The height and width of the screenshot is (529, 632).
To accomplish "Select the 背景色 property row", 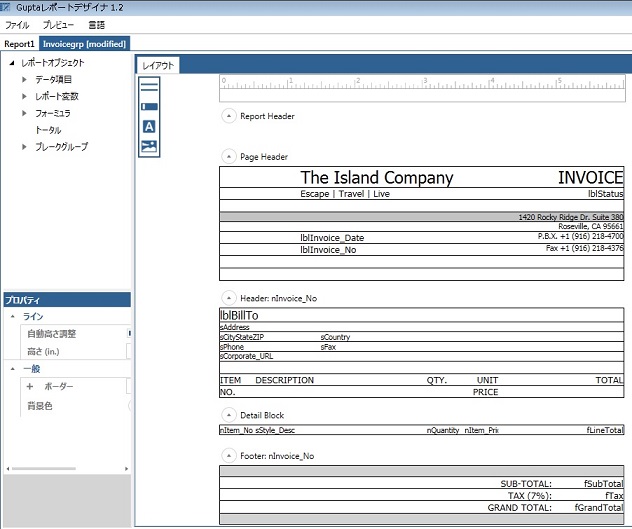I will 76,406.
